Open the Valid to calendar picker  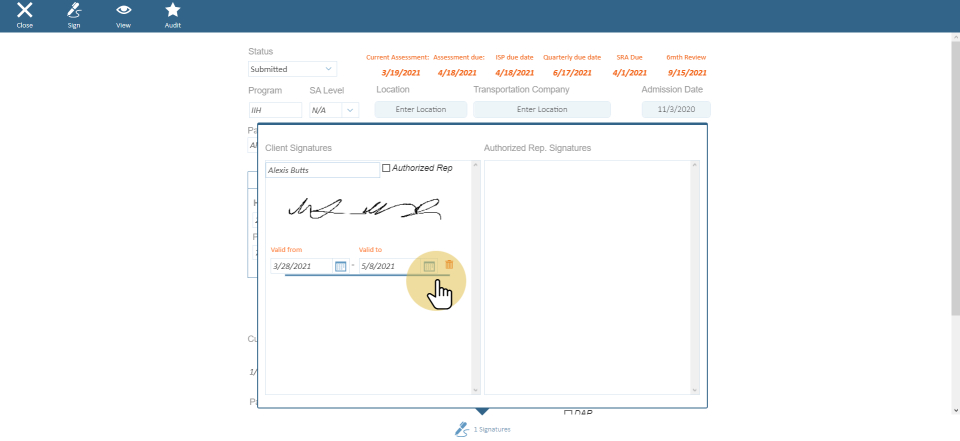(429, 266)
